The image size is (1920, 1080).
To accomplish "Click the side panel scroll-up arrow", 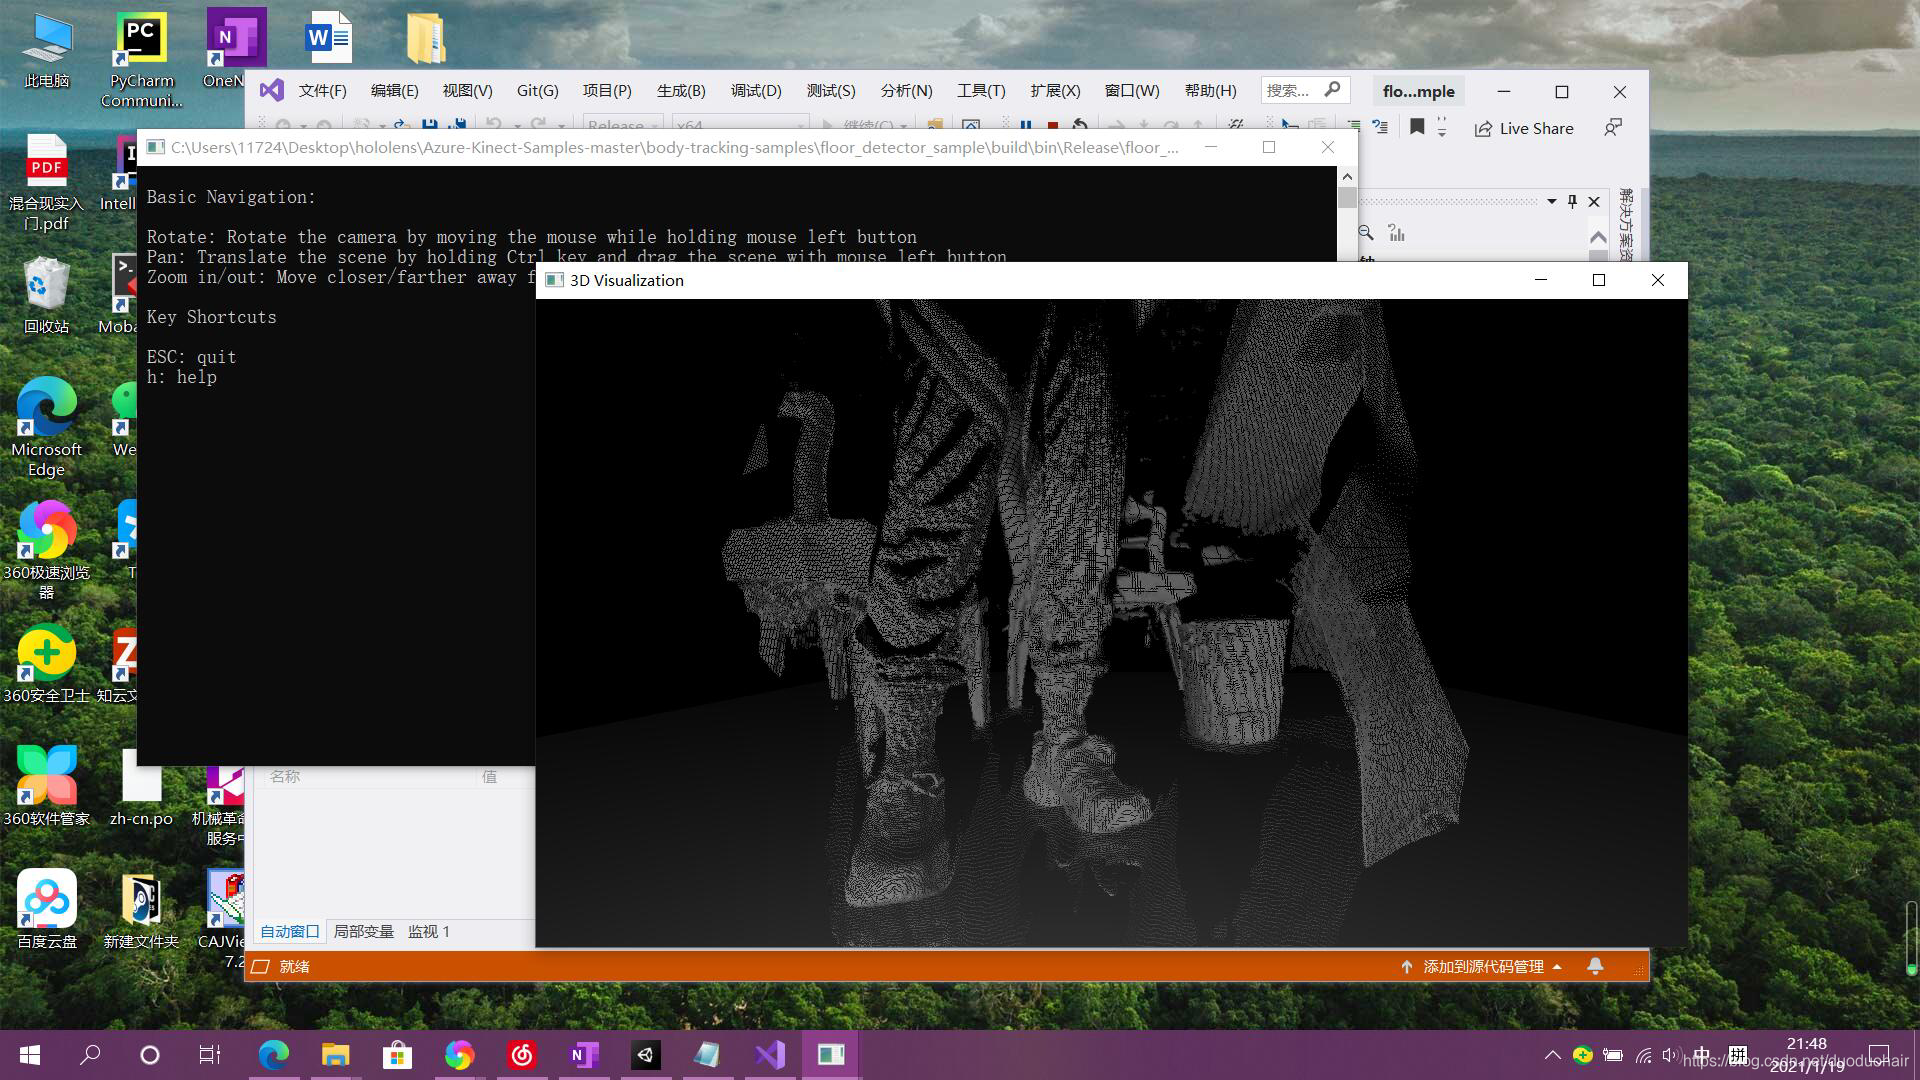I will [1598, 237].
